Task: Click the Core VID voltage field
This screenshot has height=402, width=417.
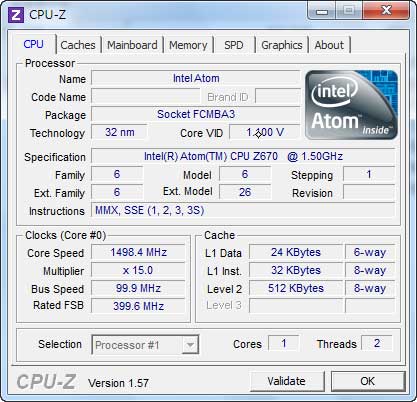Action: pos(265,133)
